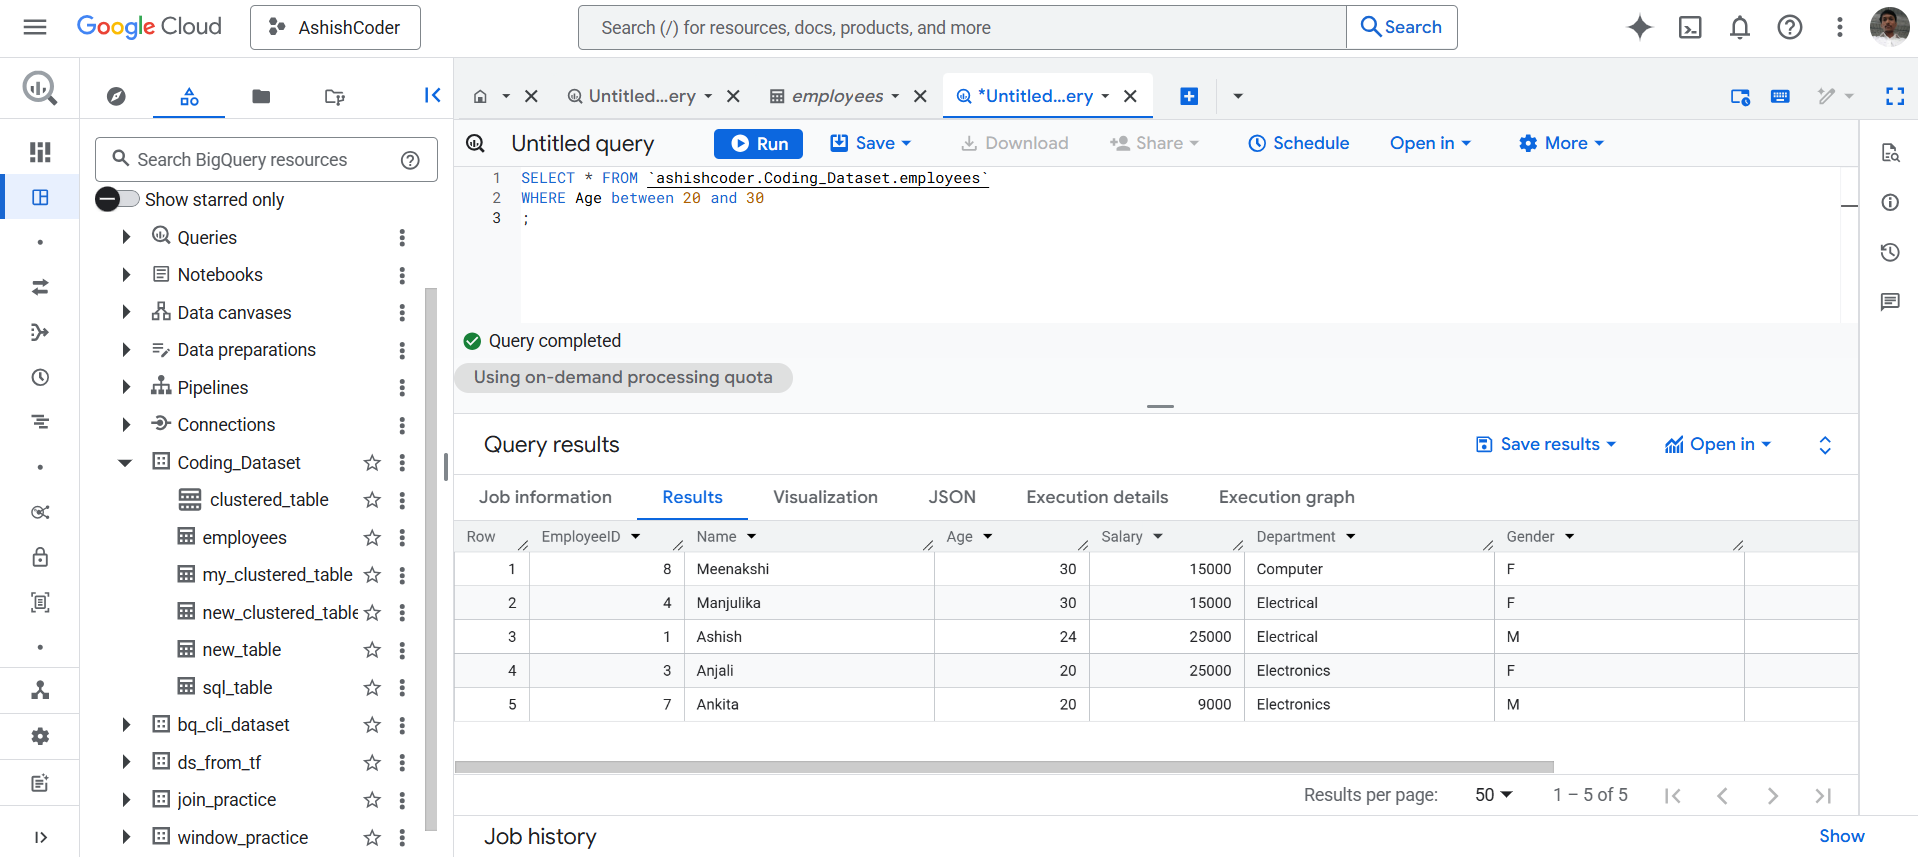Open Job information tab

[545, 497]
